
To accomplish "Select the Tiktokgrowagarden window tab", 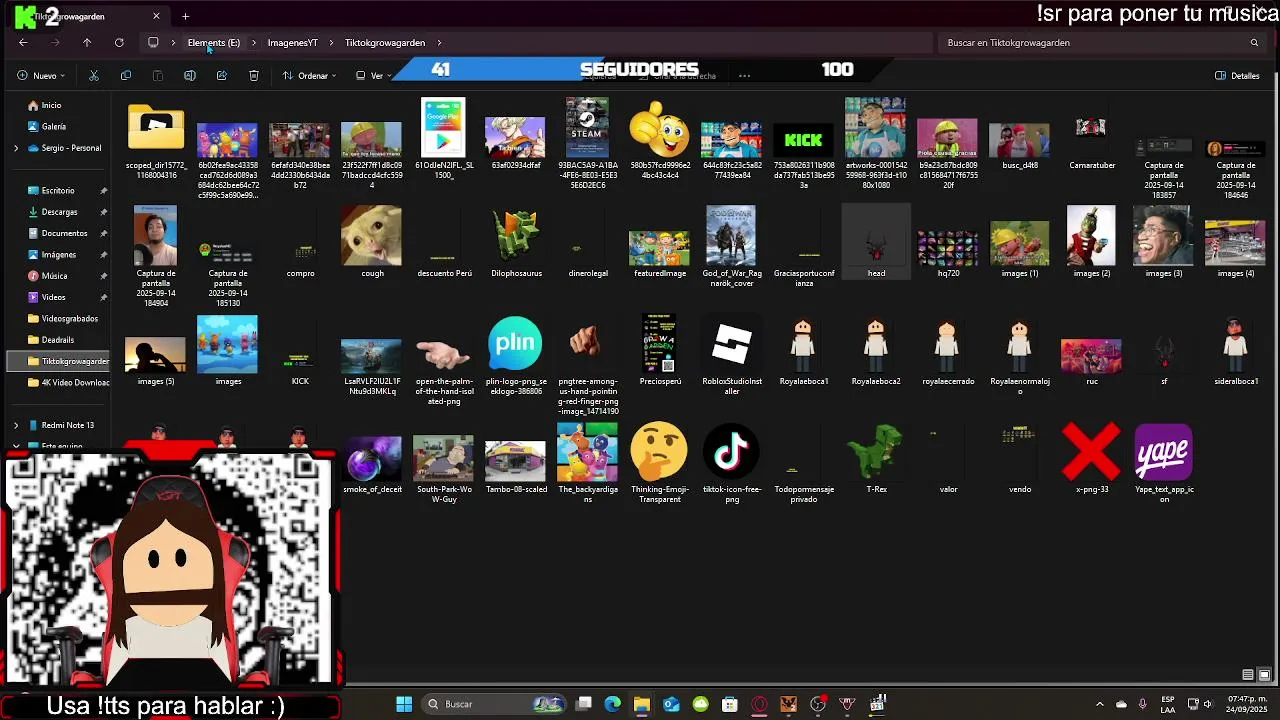I will click(x=85, y=16).
